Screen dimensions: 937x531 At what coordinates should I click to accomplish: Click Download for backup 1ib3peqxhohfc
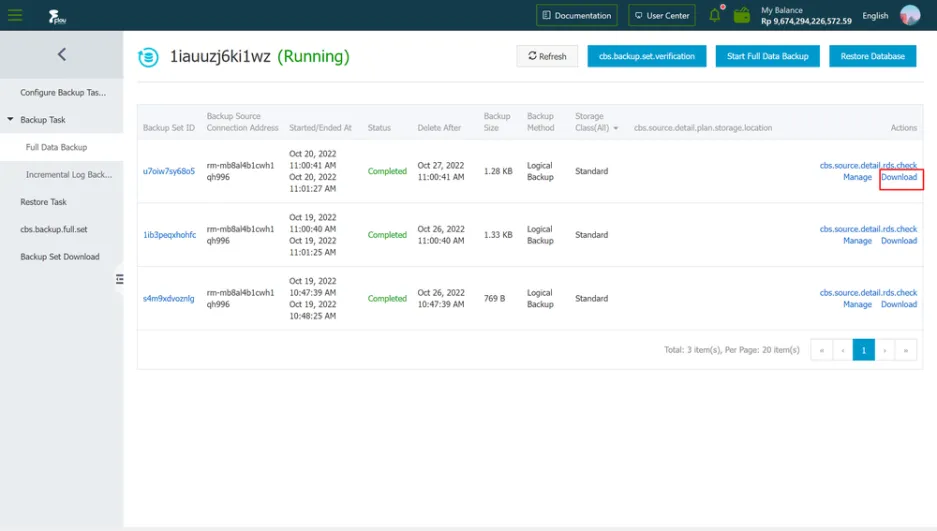(899, 241)
